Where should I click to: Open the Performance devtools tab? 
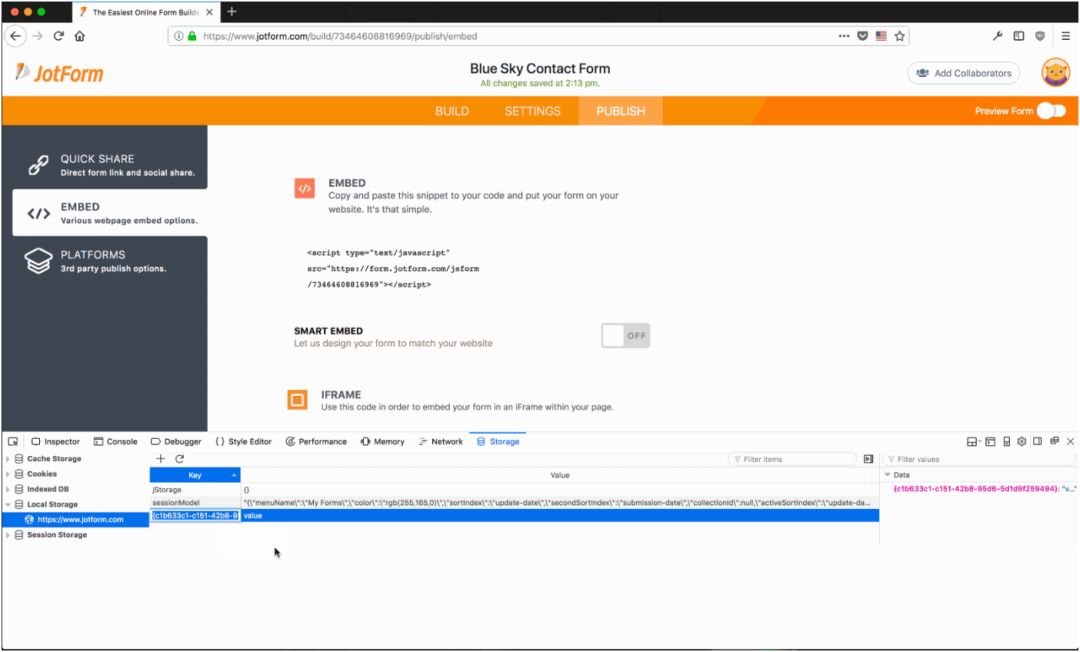(316, 441)
